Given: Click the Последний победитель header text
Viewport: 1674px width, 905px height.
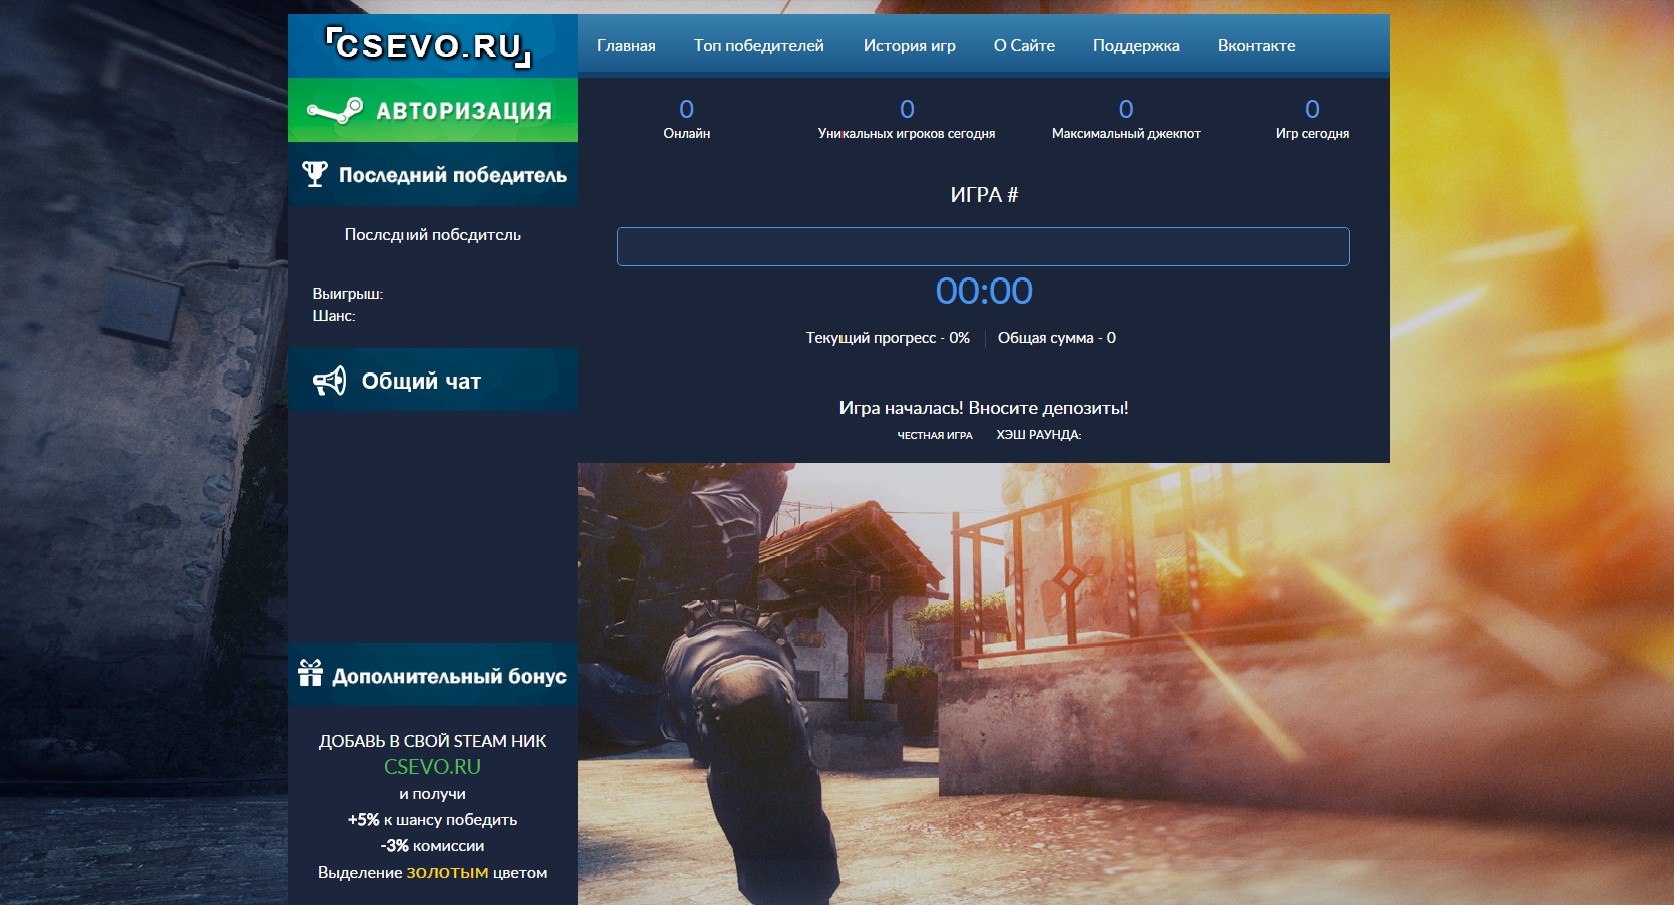Looking at the screenshot, I should click(453, 175).
